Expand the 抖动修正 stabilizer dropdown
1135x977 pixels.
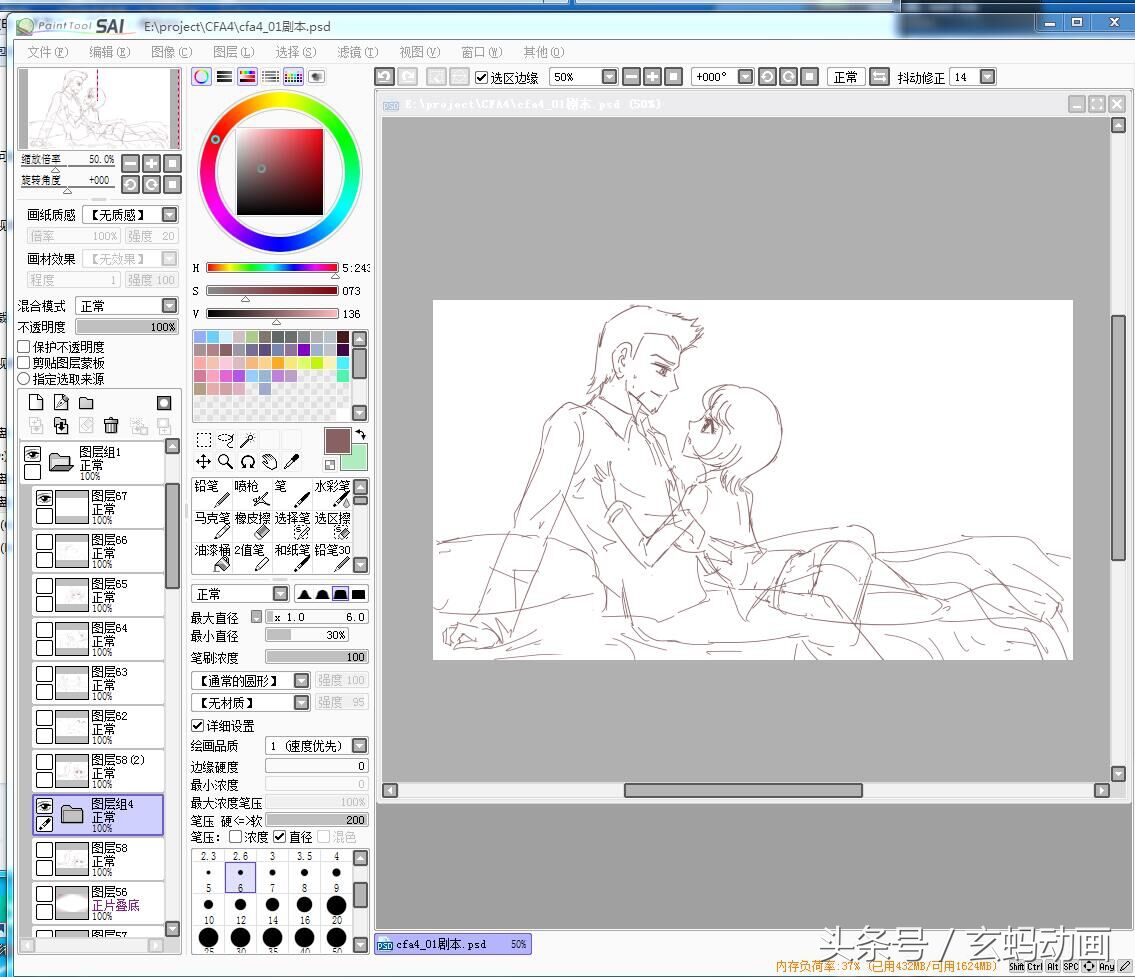[987, 77]
